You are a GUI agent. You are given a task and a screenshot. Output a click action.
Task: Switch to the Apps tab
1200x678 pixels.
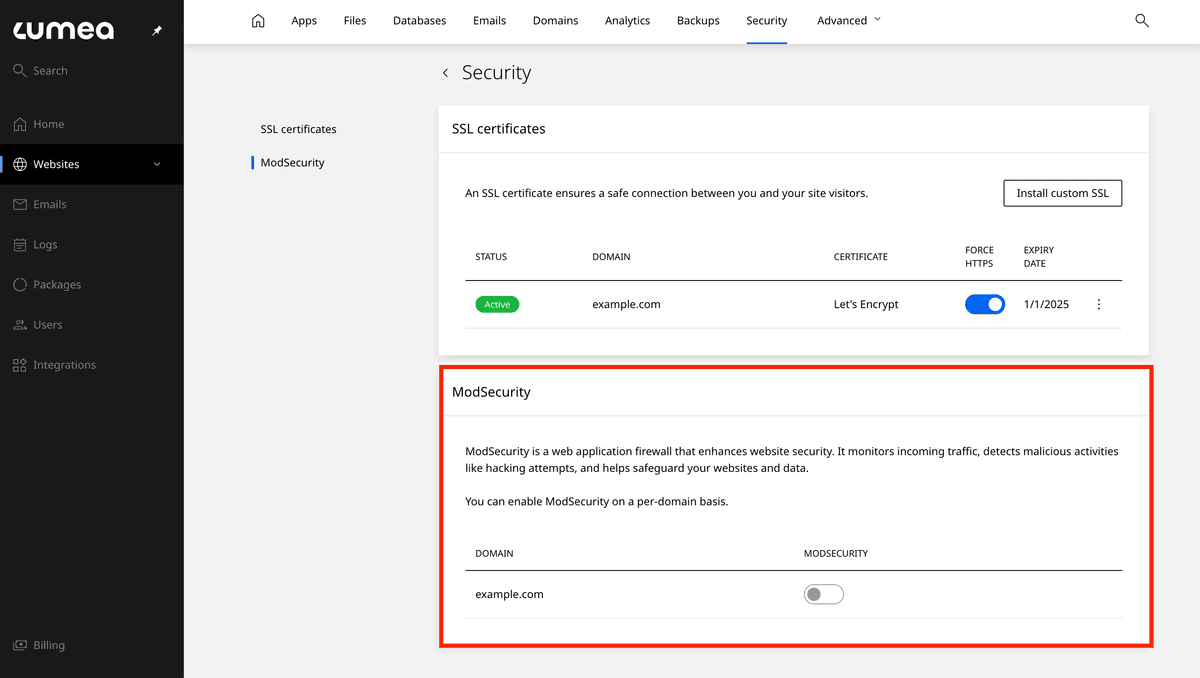point(304,20)
